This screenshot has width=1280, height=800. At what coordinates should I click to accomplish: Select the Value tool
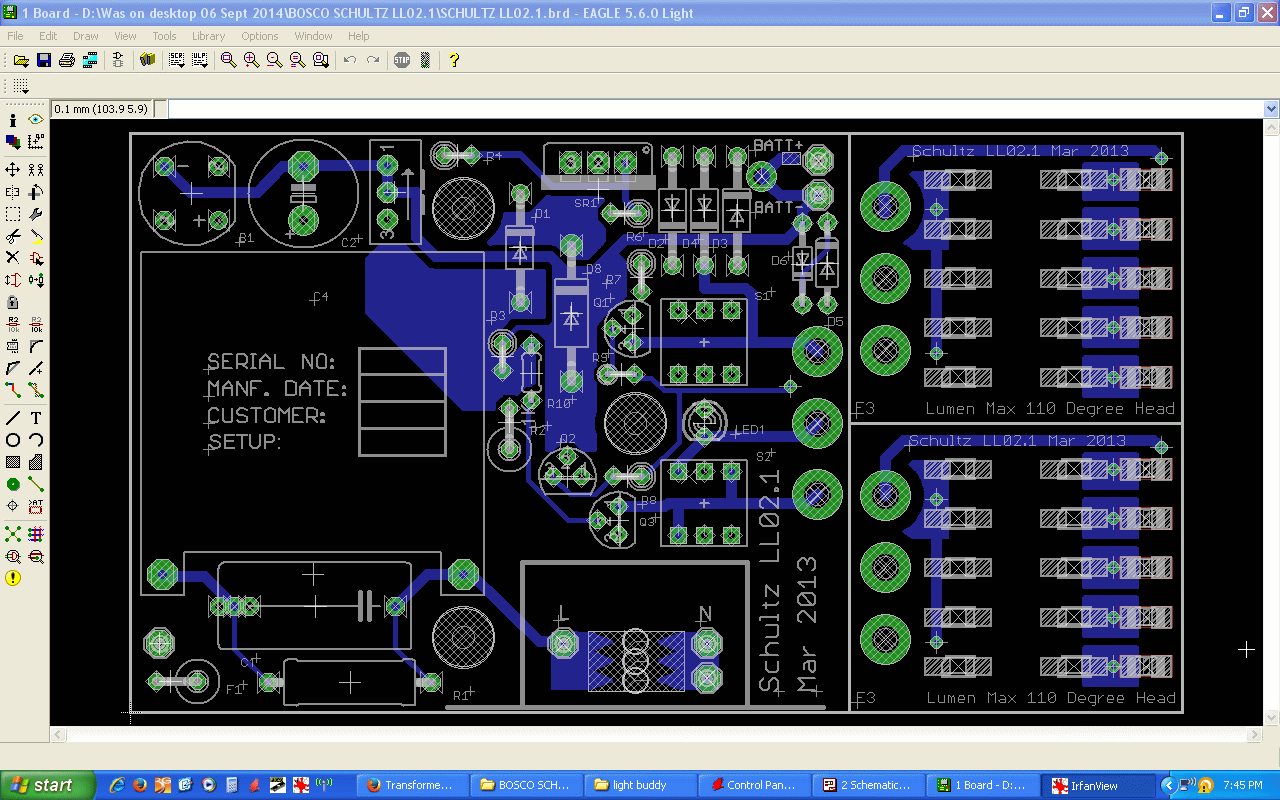tap(36, 324)
